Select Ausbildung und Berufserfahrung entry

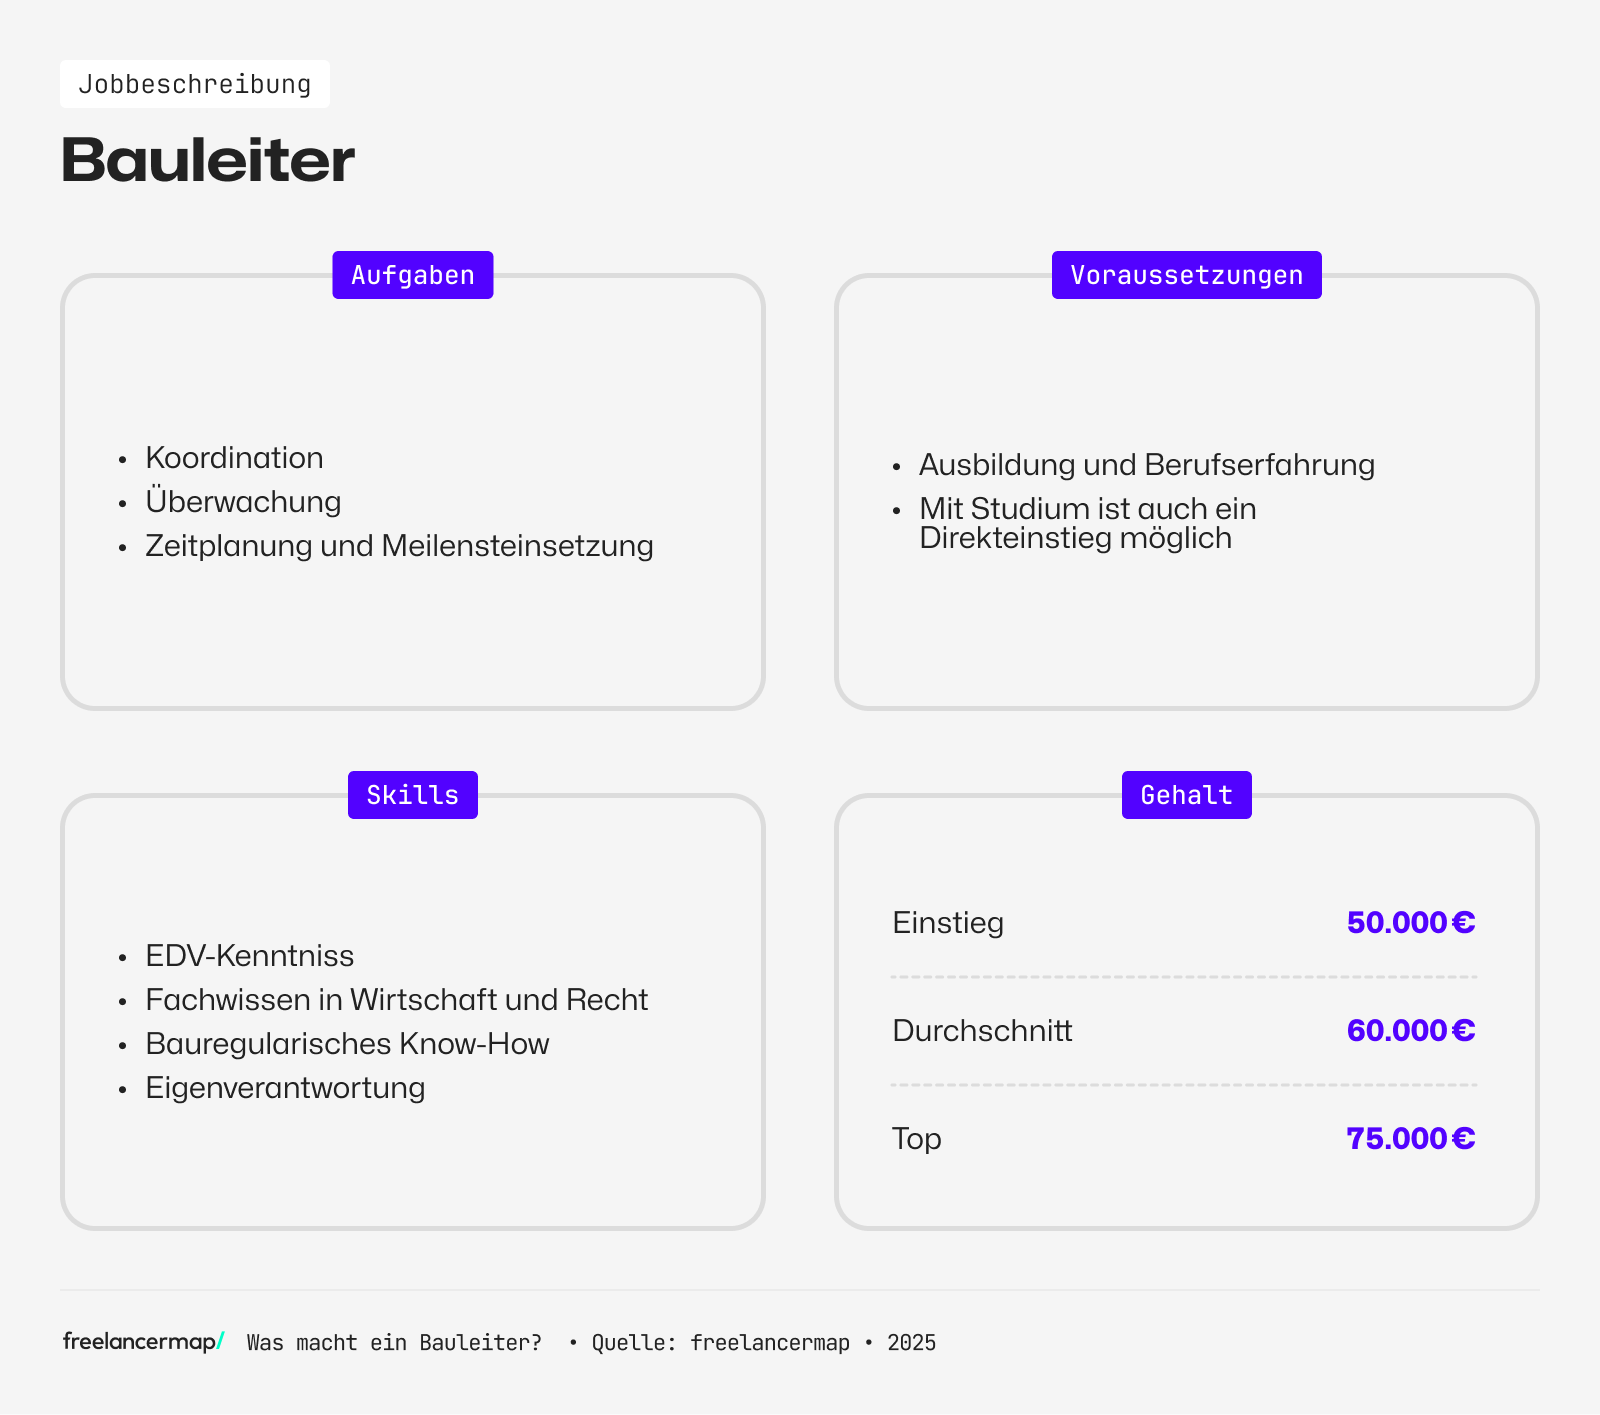(x=1146, y=465)
